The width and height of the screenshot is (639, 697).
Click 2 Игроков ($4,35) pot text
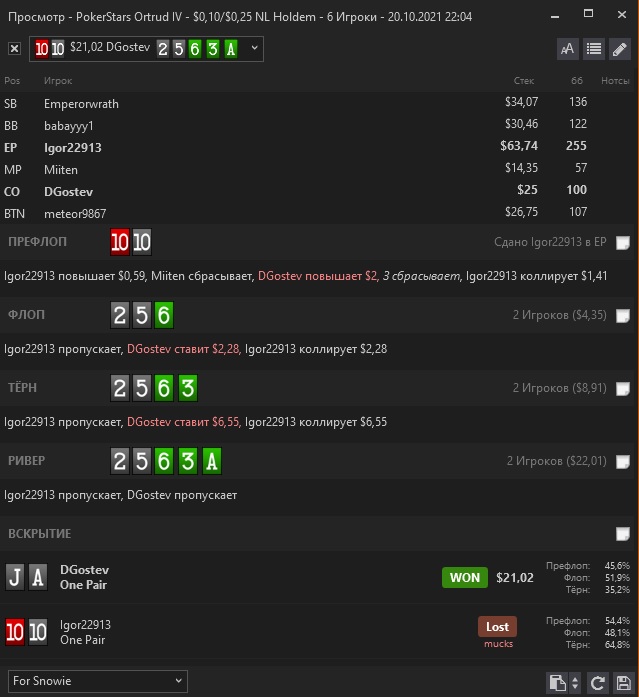tap(559, 315)
